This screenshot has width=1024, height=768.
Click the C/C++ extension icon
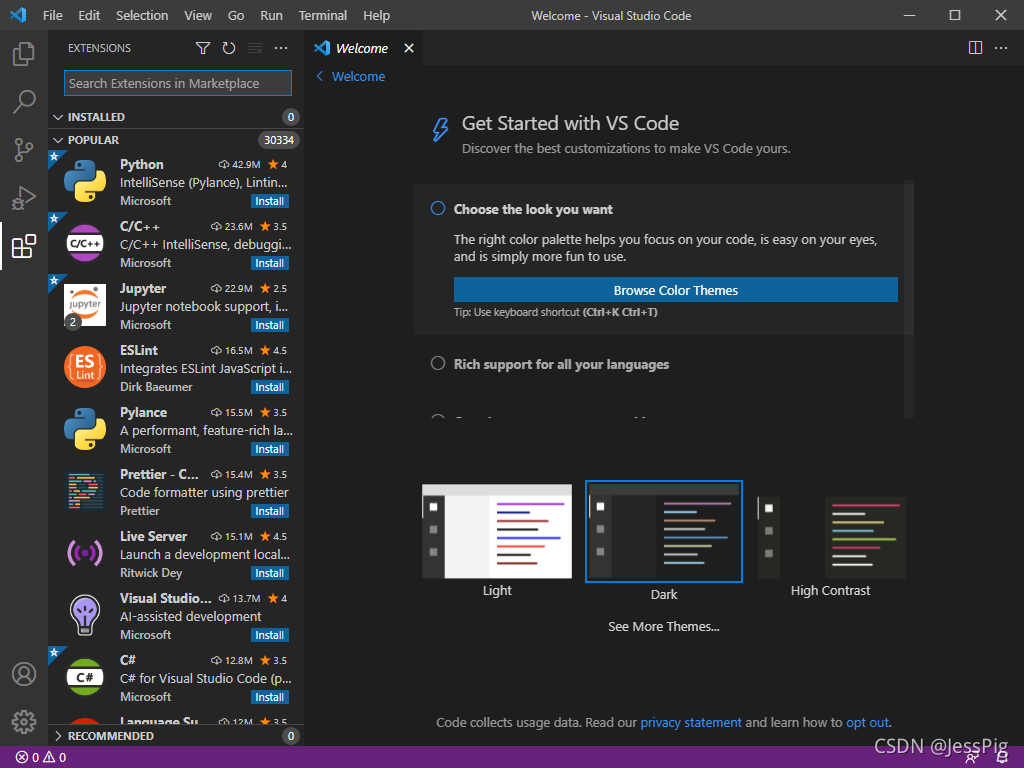point(85,243)
